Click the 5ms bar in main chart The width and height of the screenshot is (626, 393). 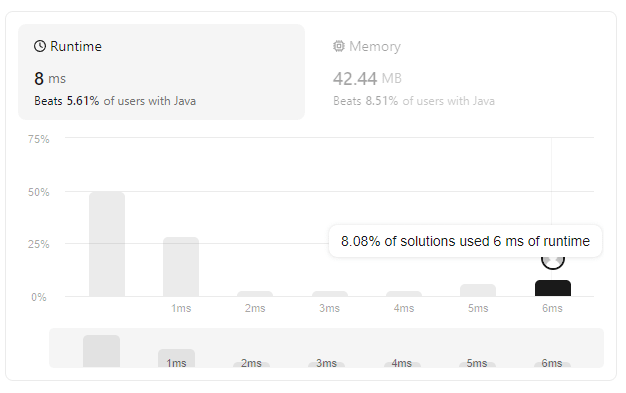pos(478,290)
